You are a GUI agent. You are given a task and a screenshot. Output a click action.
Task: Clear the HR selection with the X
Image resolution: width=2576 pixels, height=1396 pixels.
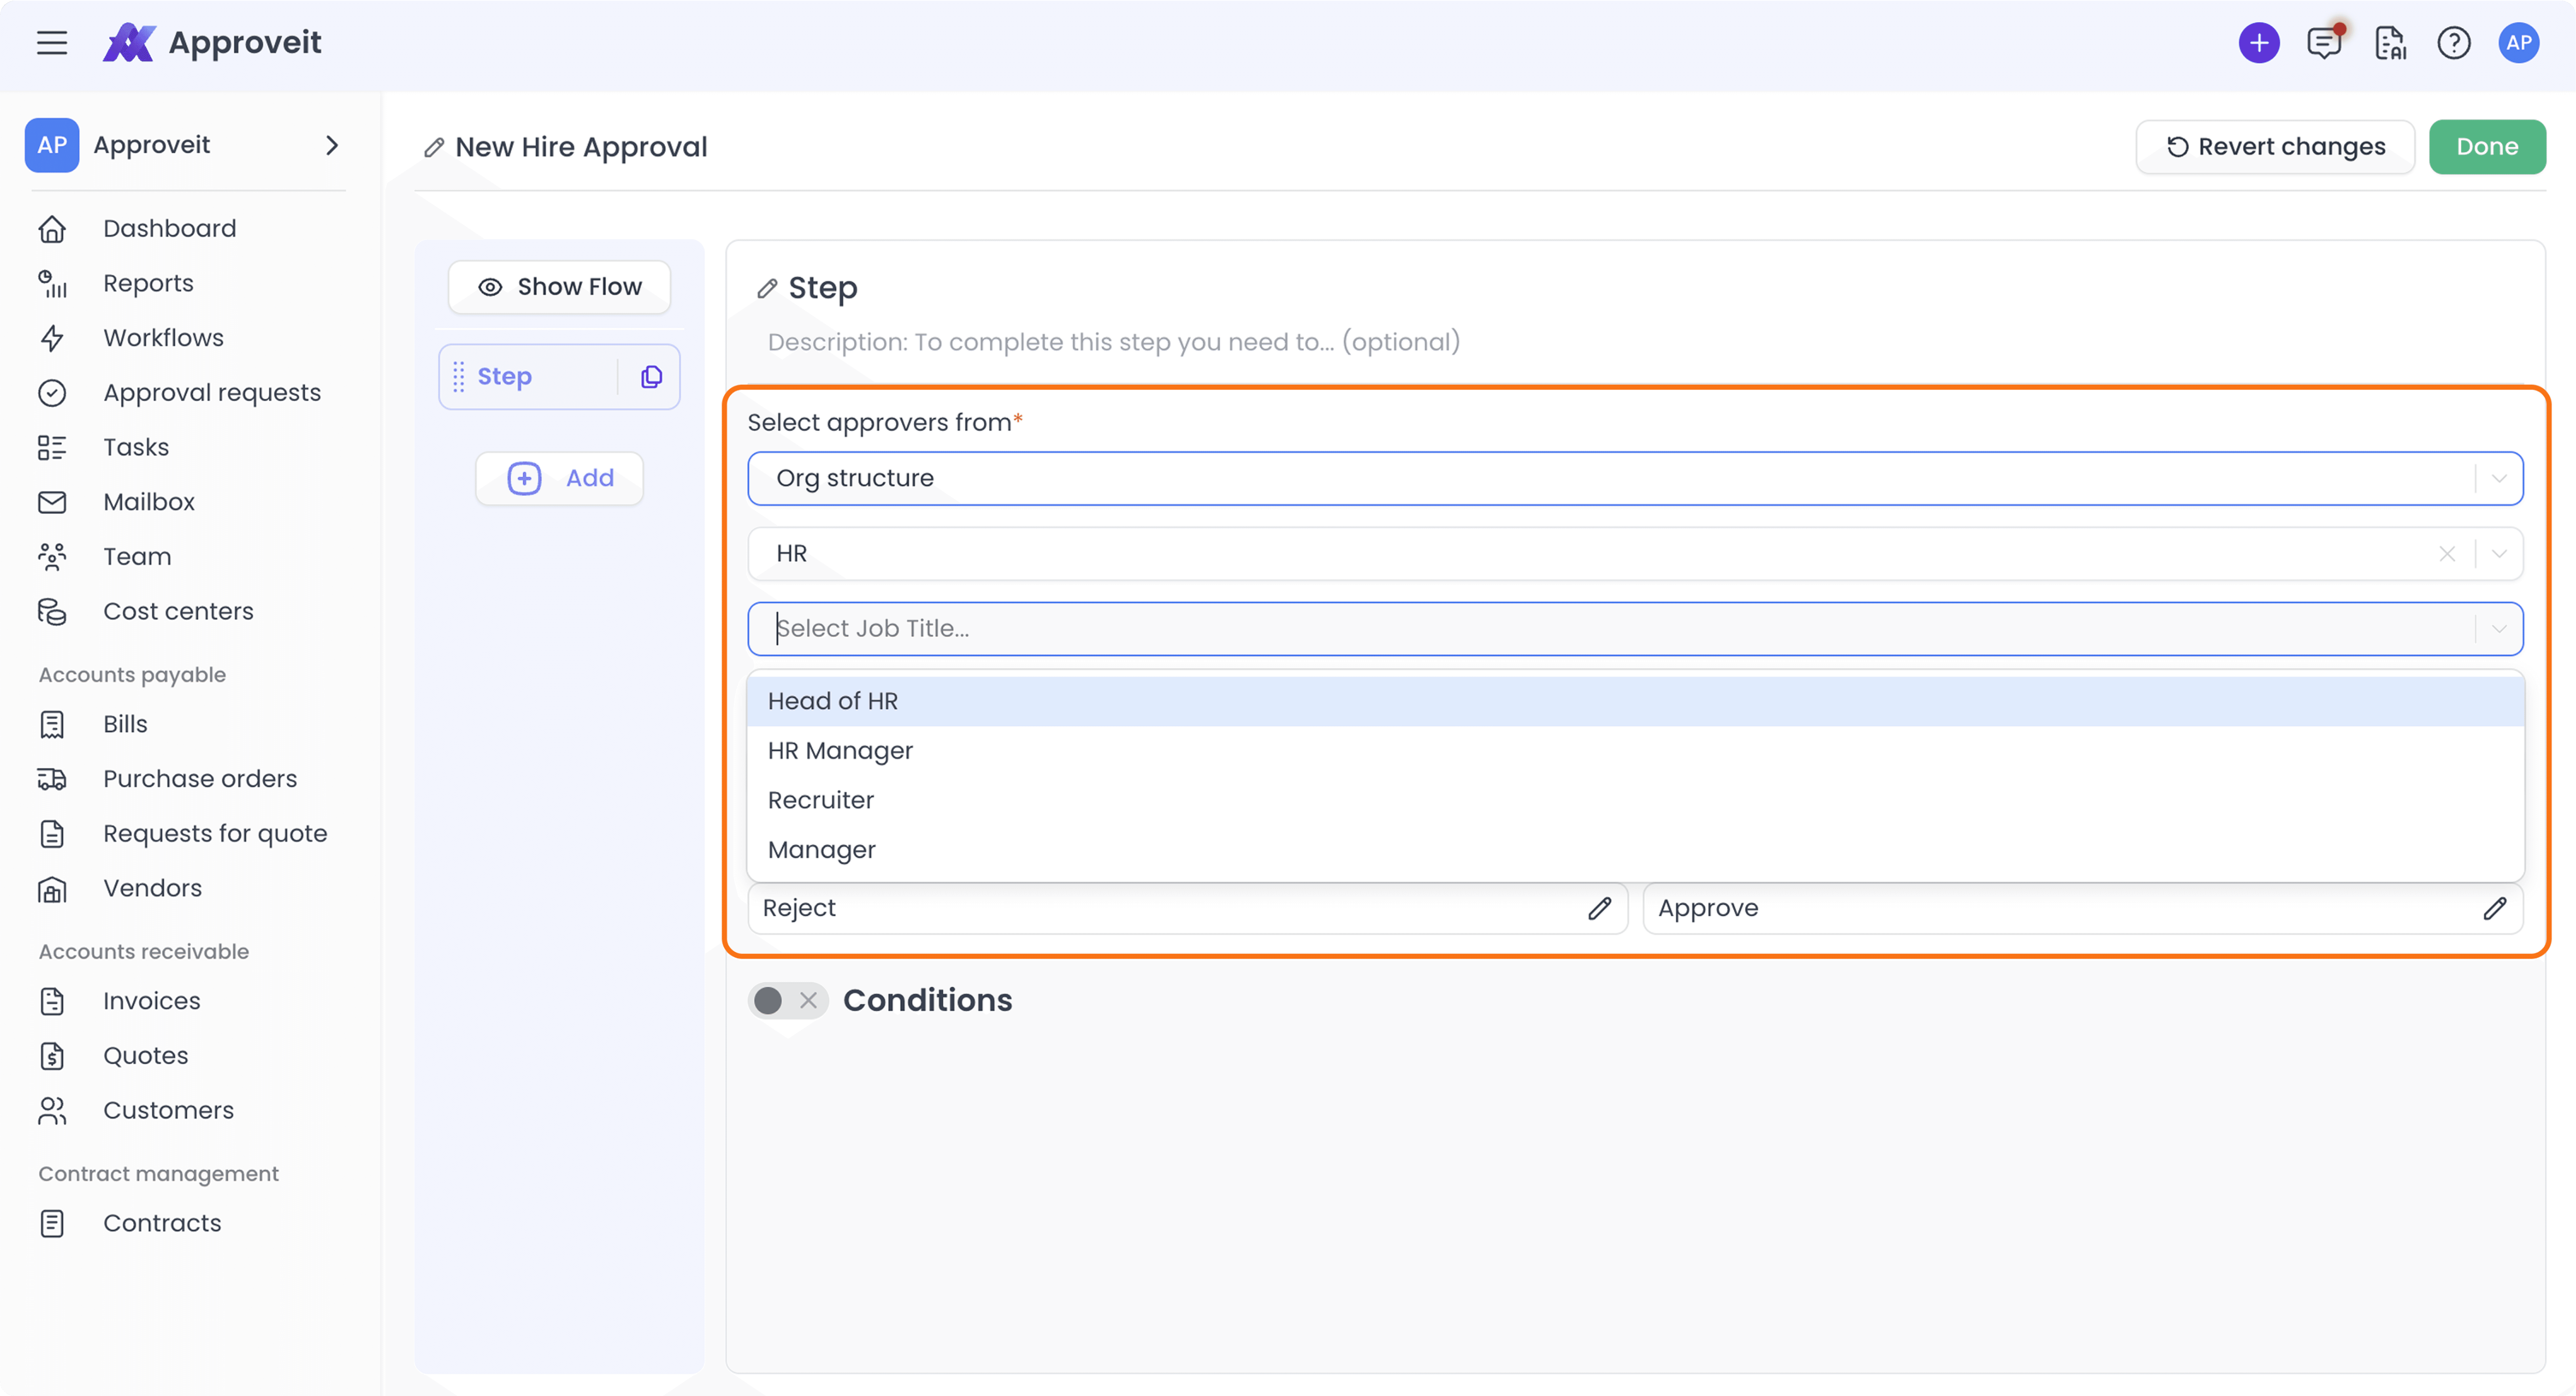click(2447, 554)
